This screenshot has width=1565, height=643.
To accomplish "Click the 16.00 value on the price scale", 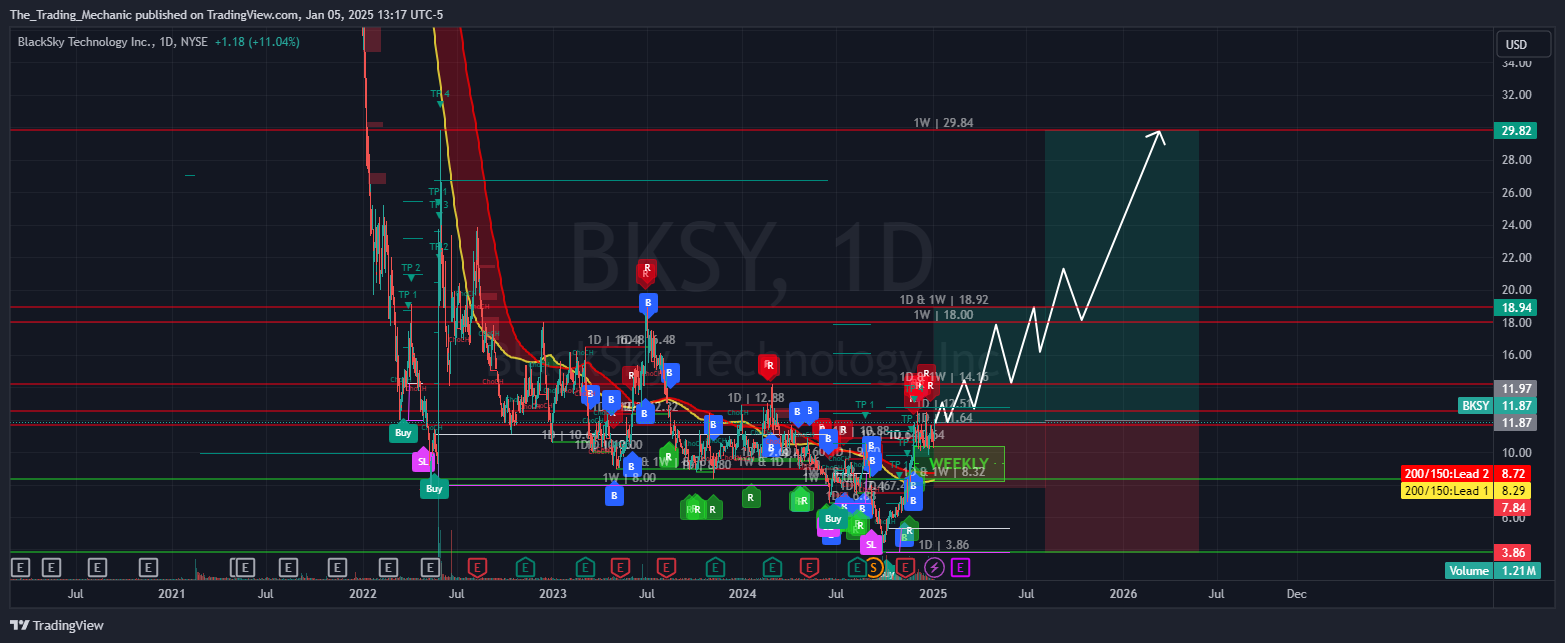I will click(1516, 355).
